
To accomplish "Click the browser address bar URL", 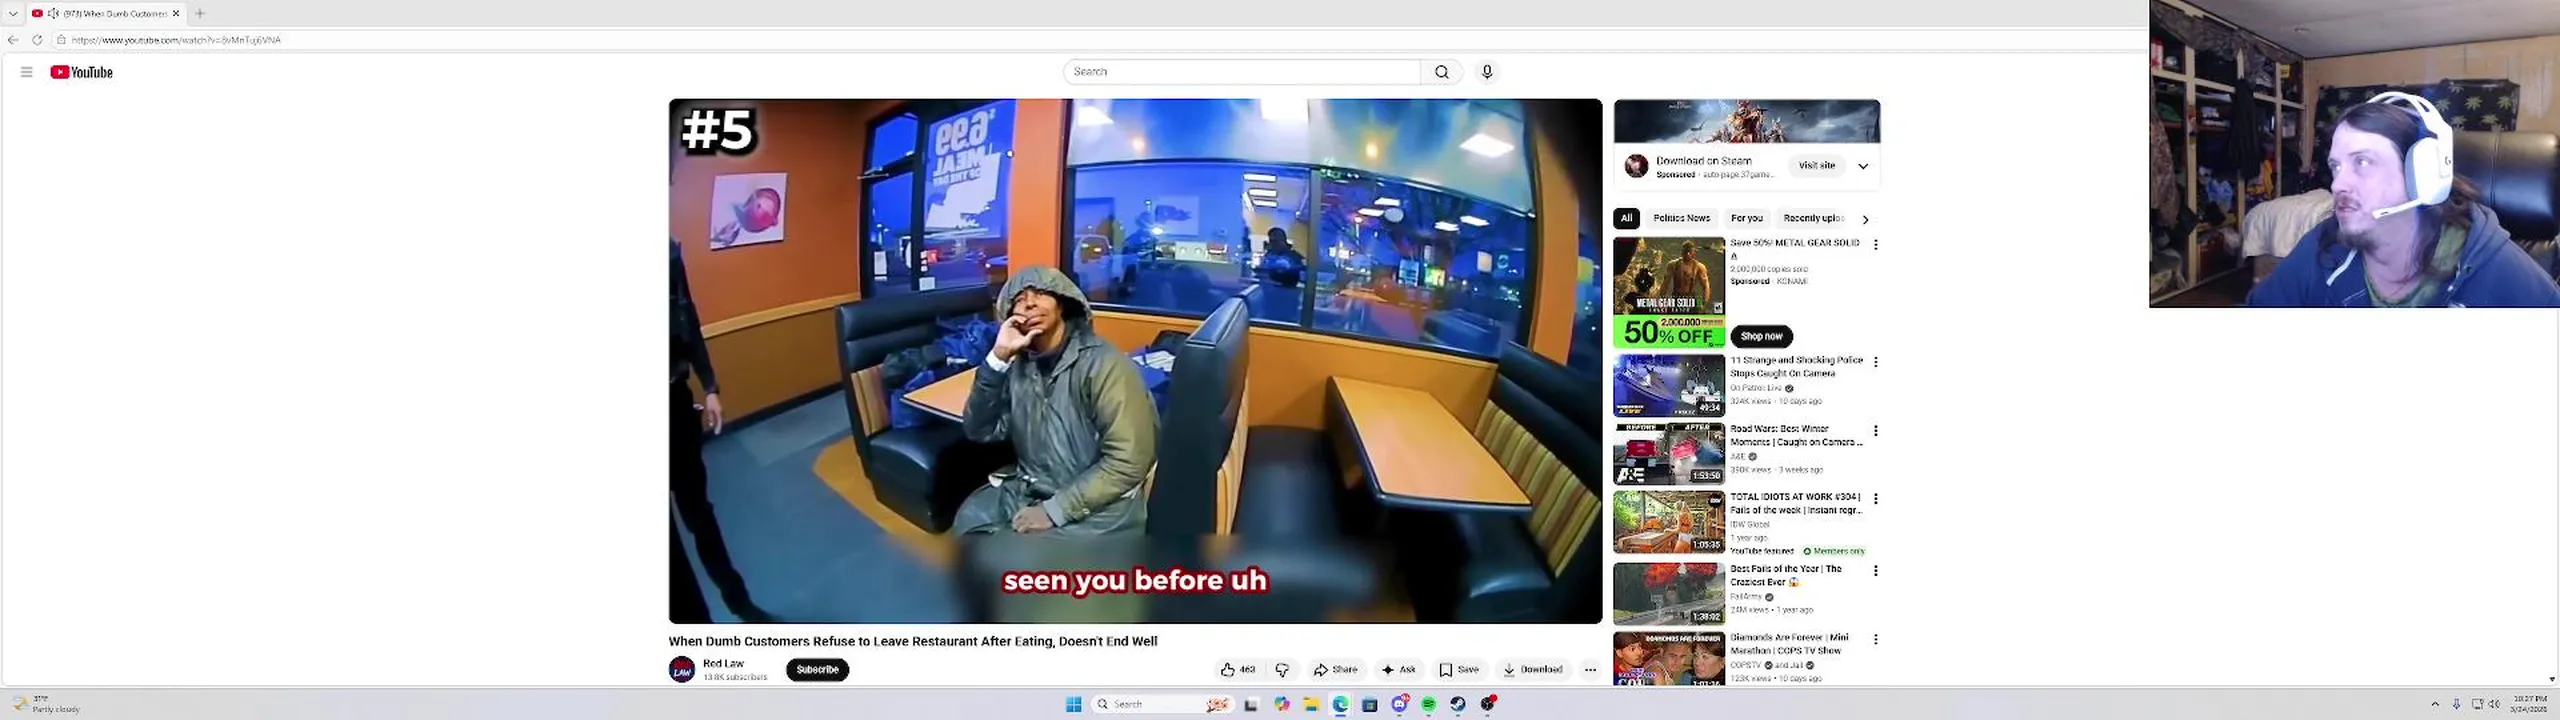I will [176, 40].
